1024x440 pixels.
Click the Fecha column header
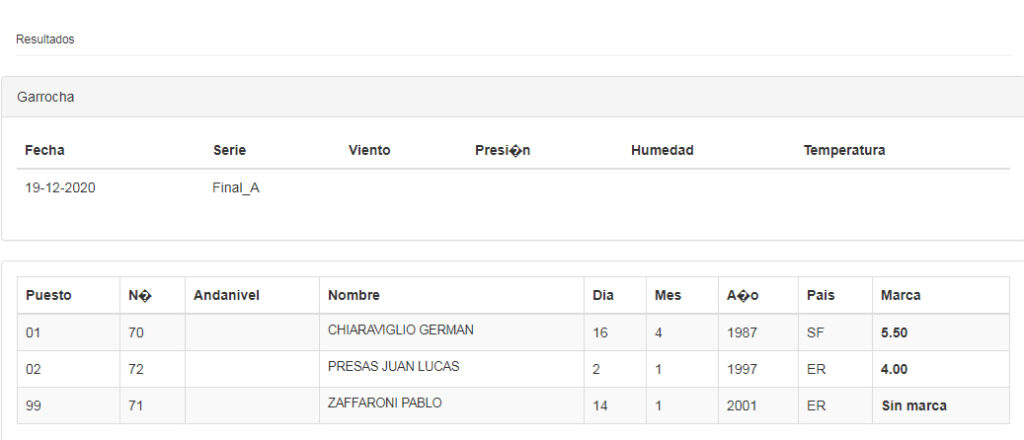45,150
